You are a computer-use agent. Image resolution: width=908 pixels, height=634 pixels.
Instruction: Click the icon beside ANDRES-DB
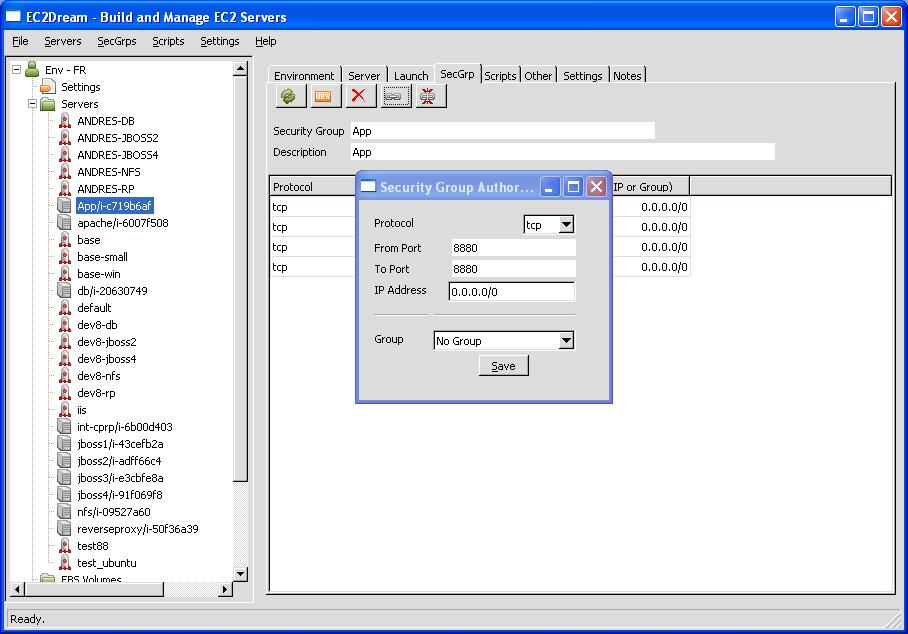65,121
